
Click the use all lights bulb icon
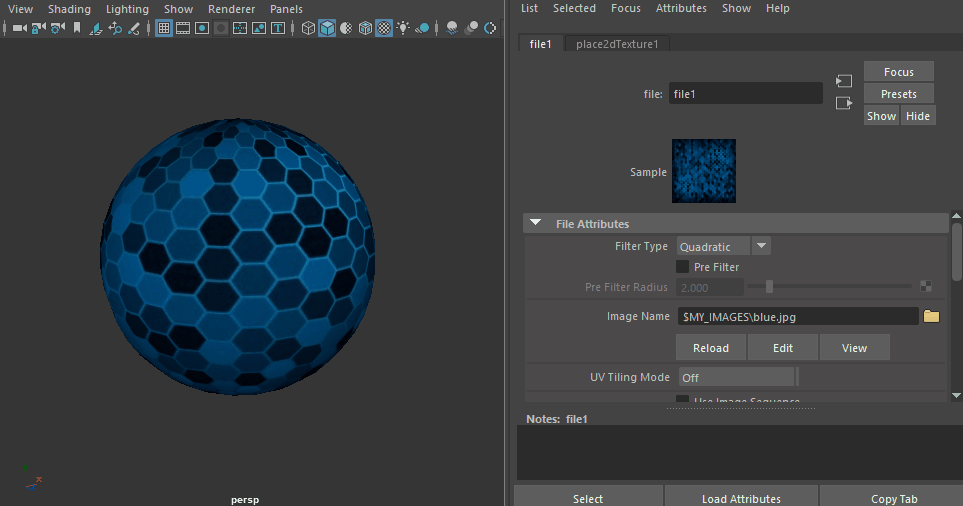tap(402, 28)
